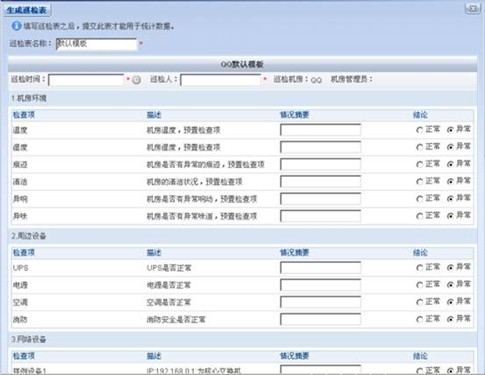Click the description 电源是否正常
The width and height of the screenshot is (485, 375).
click(169, 285)
